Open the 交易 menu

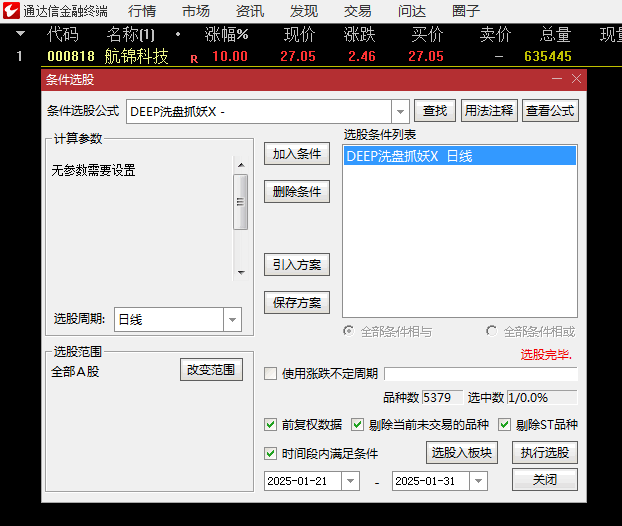click(x=358, y=11)
